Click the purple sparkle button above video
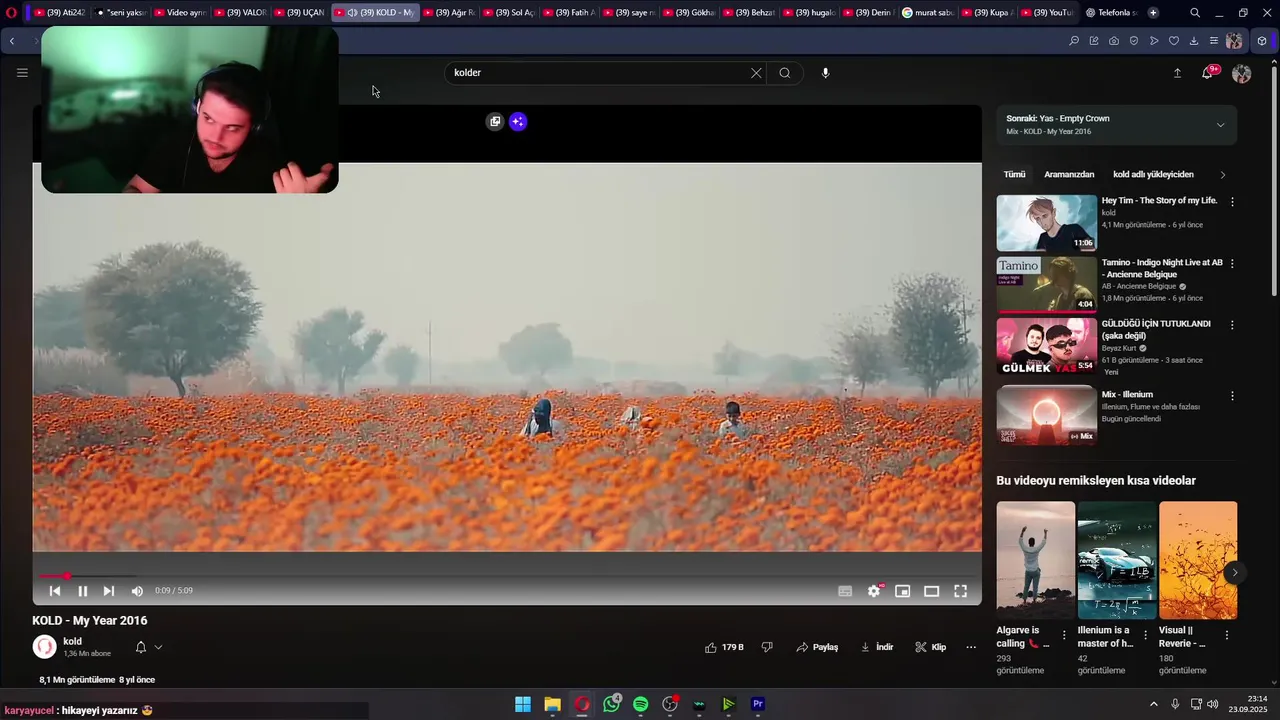Image resolution: width=1280 pixels, height=720 pixels. point(517,121)
